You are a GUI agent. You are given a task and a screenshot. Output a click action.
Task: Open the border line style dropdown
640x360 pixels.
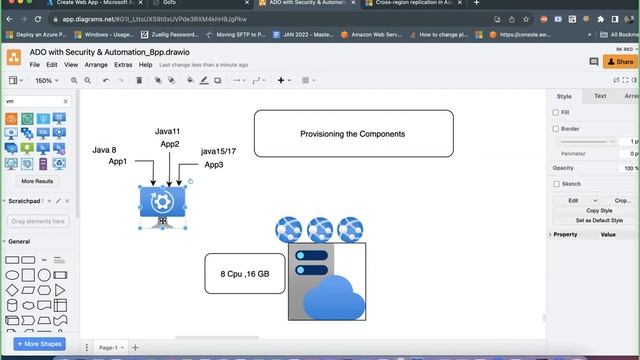tap(587, 141)
